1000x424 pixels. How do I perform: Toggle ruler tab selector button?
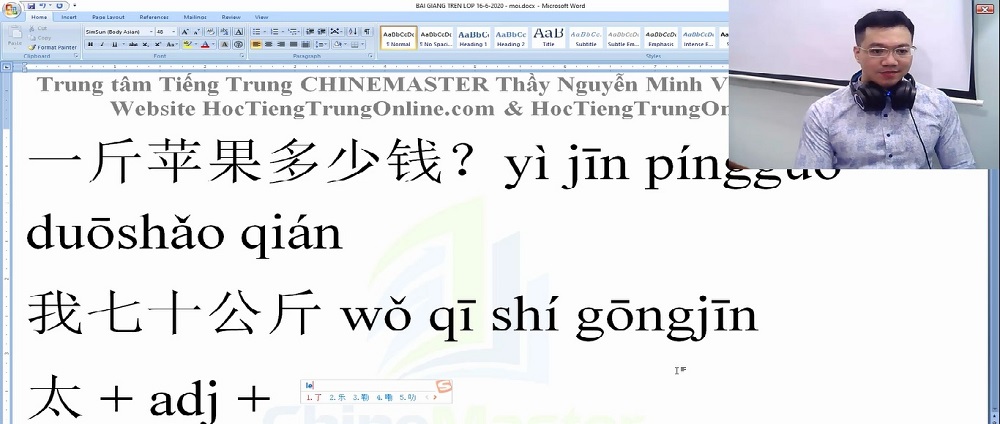pos(6,66)
